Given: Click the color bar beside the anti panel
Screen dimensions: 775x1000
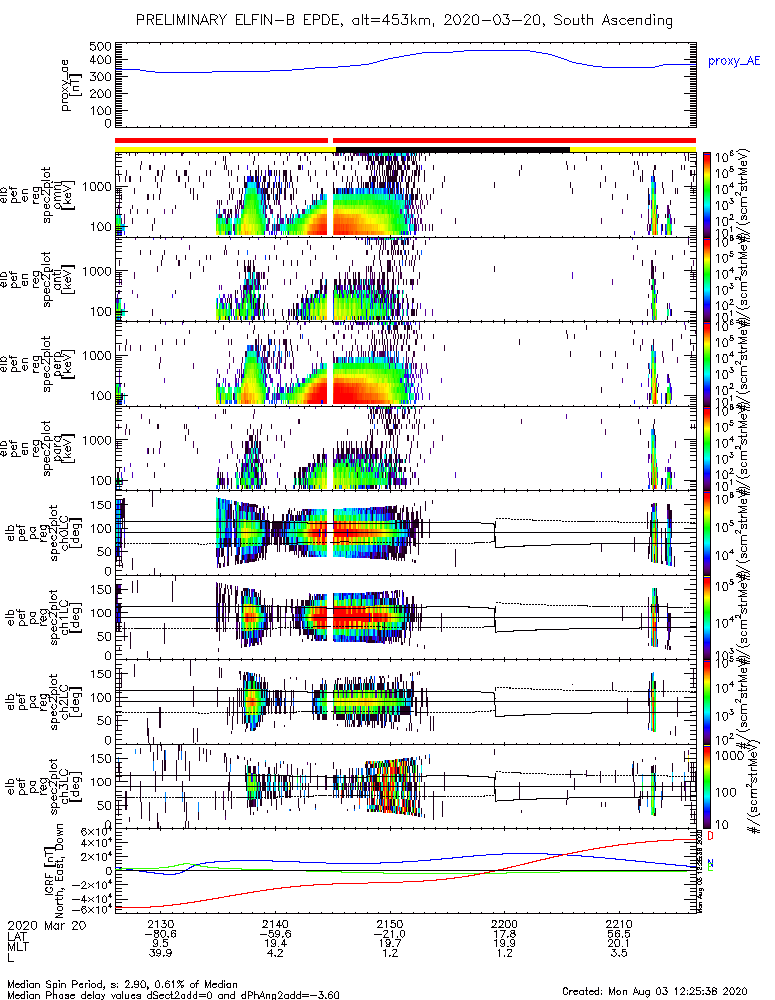Looking at the screenshot, I should pyautogui.click(x=707, y=279).
